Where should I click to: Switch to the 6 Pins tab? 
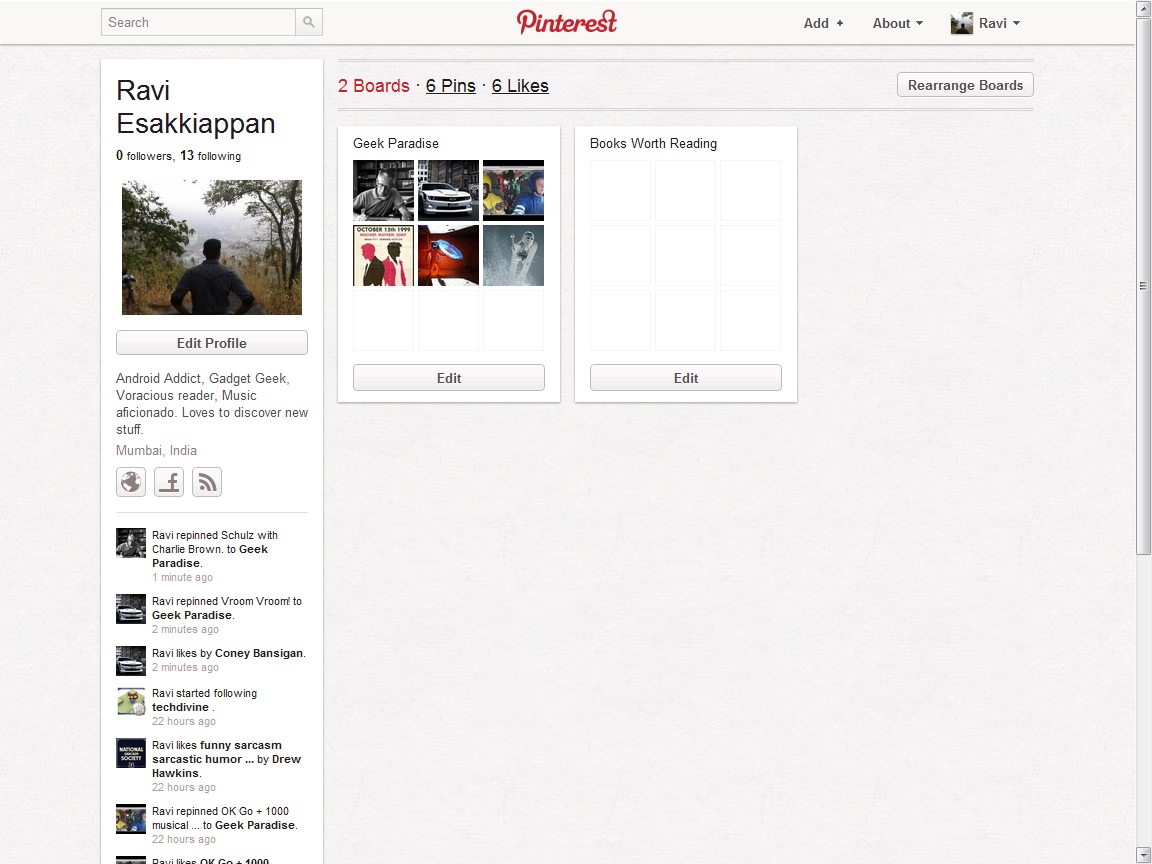(451, 86)
